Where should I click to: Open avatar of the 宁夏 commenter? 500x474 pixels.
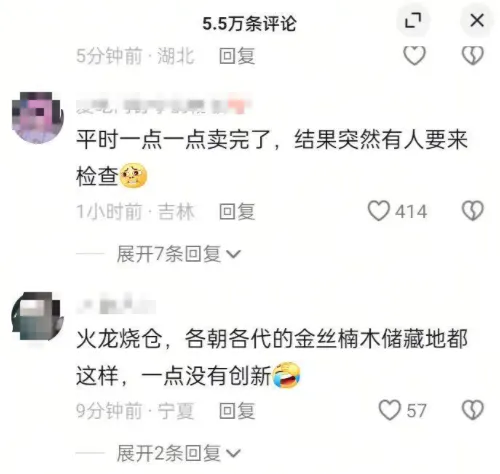(x=38, y=316)
